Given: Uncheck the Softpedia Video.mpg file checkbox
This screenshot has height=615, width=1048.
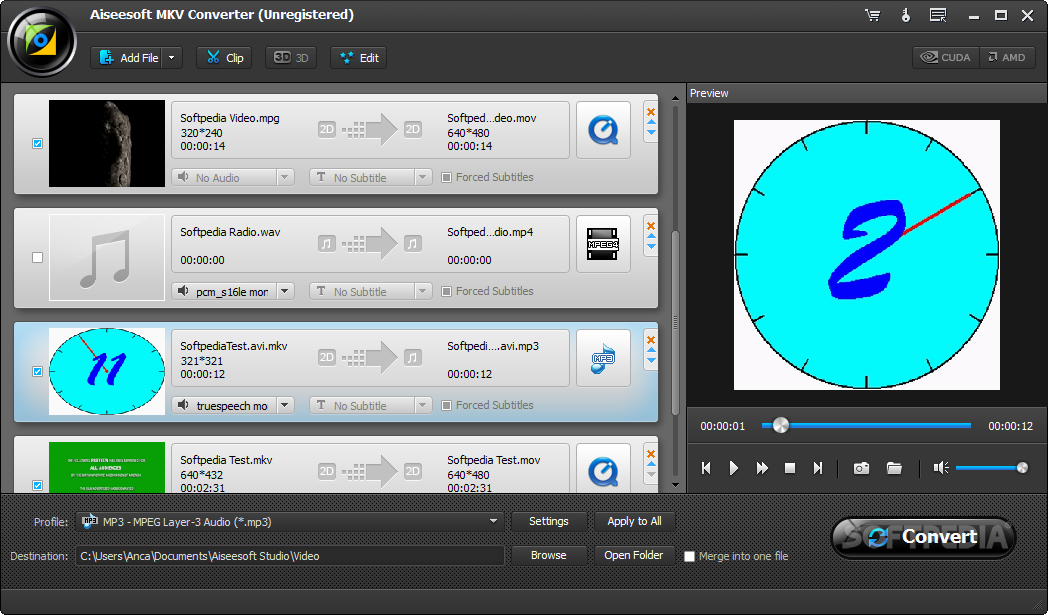Looking at the screenshot, I should click(37, 143).
